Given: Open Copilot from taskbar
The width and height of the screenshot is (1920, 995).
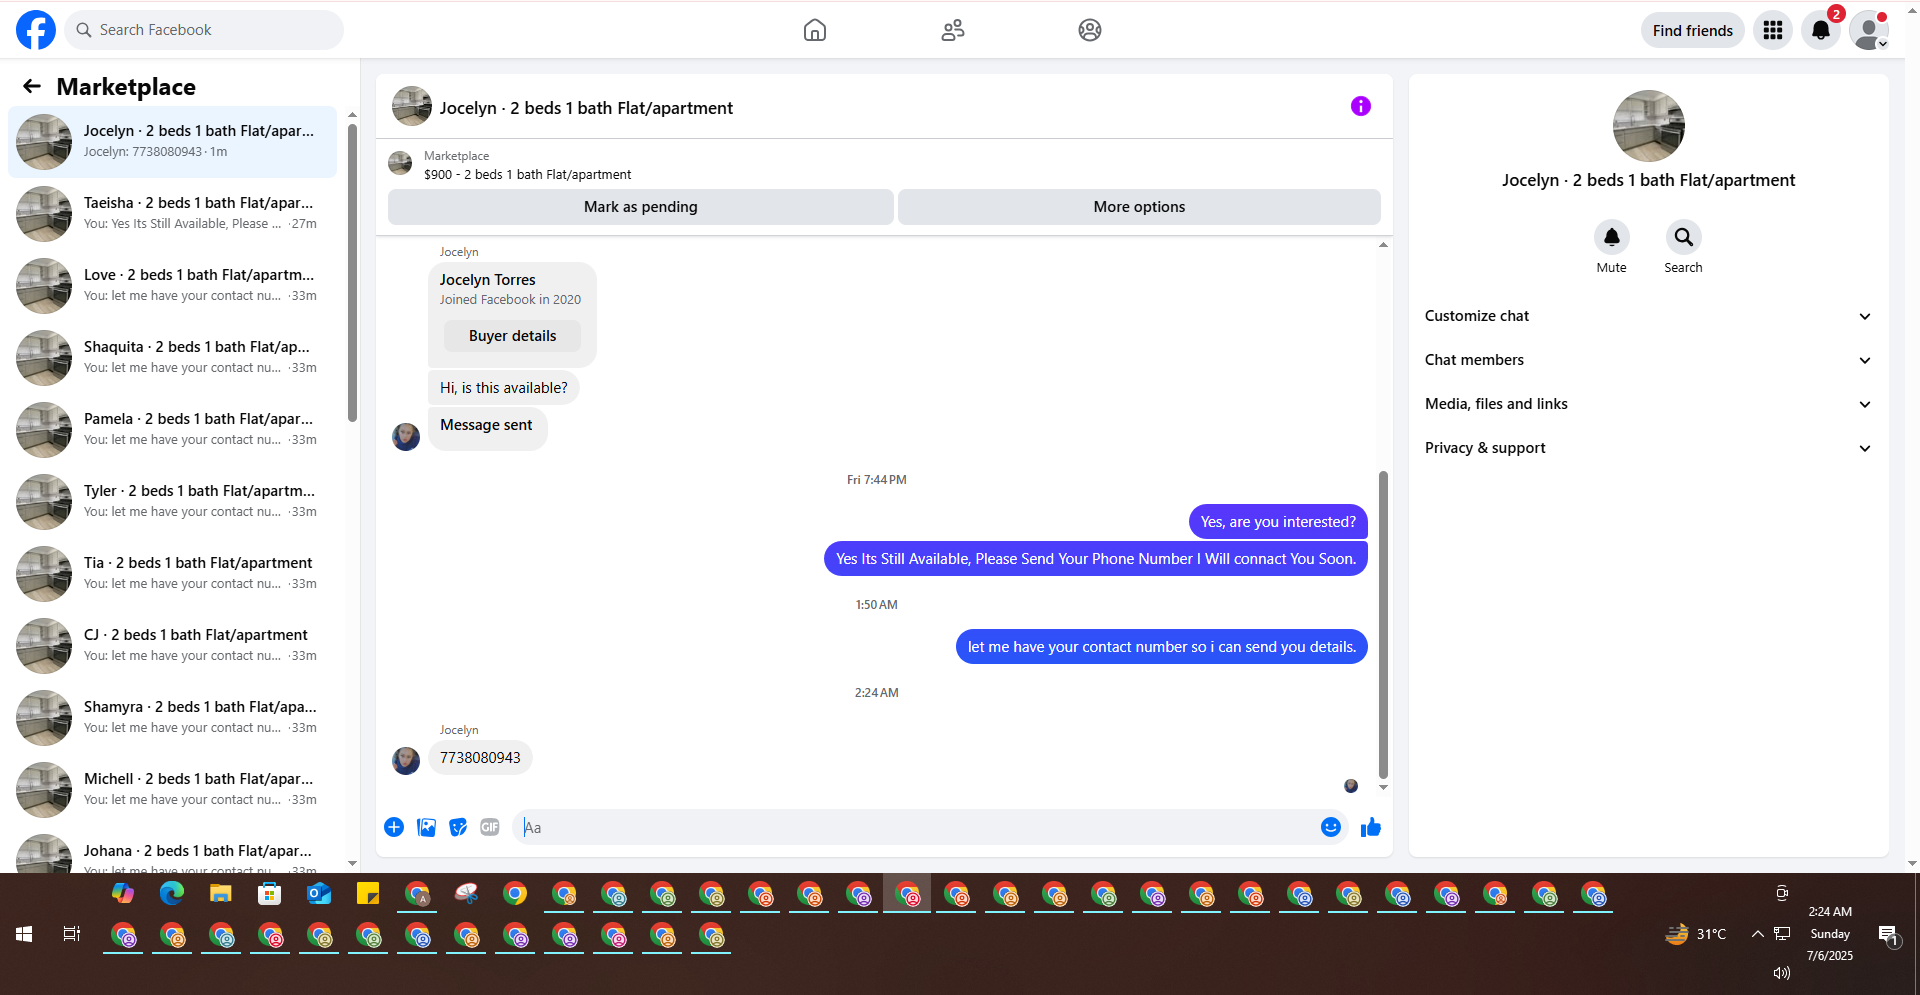Looking at the screenshot, I should tap(123, 893).
